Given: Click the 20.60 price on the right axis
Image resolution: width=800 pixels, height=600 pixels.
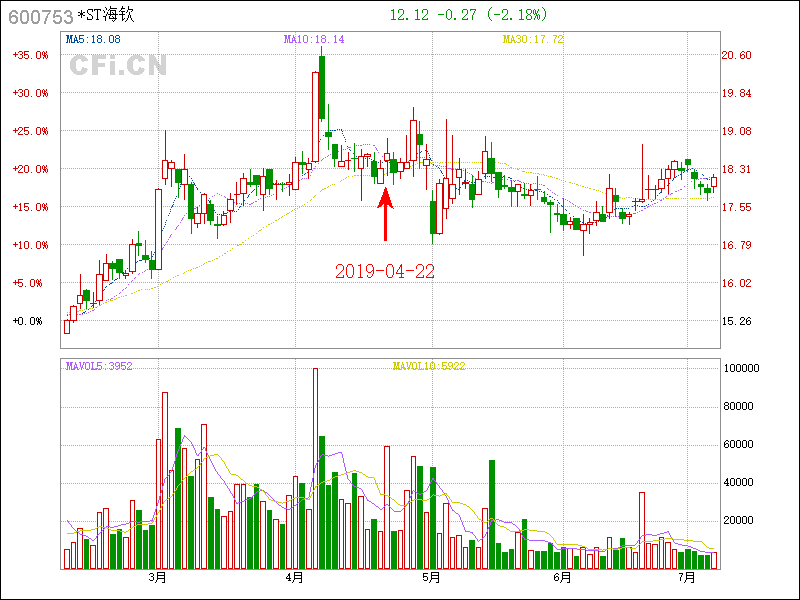Looking at the screenshot, I should [x=737, y=56].
